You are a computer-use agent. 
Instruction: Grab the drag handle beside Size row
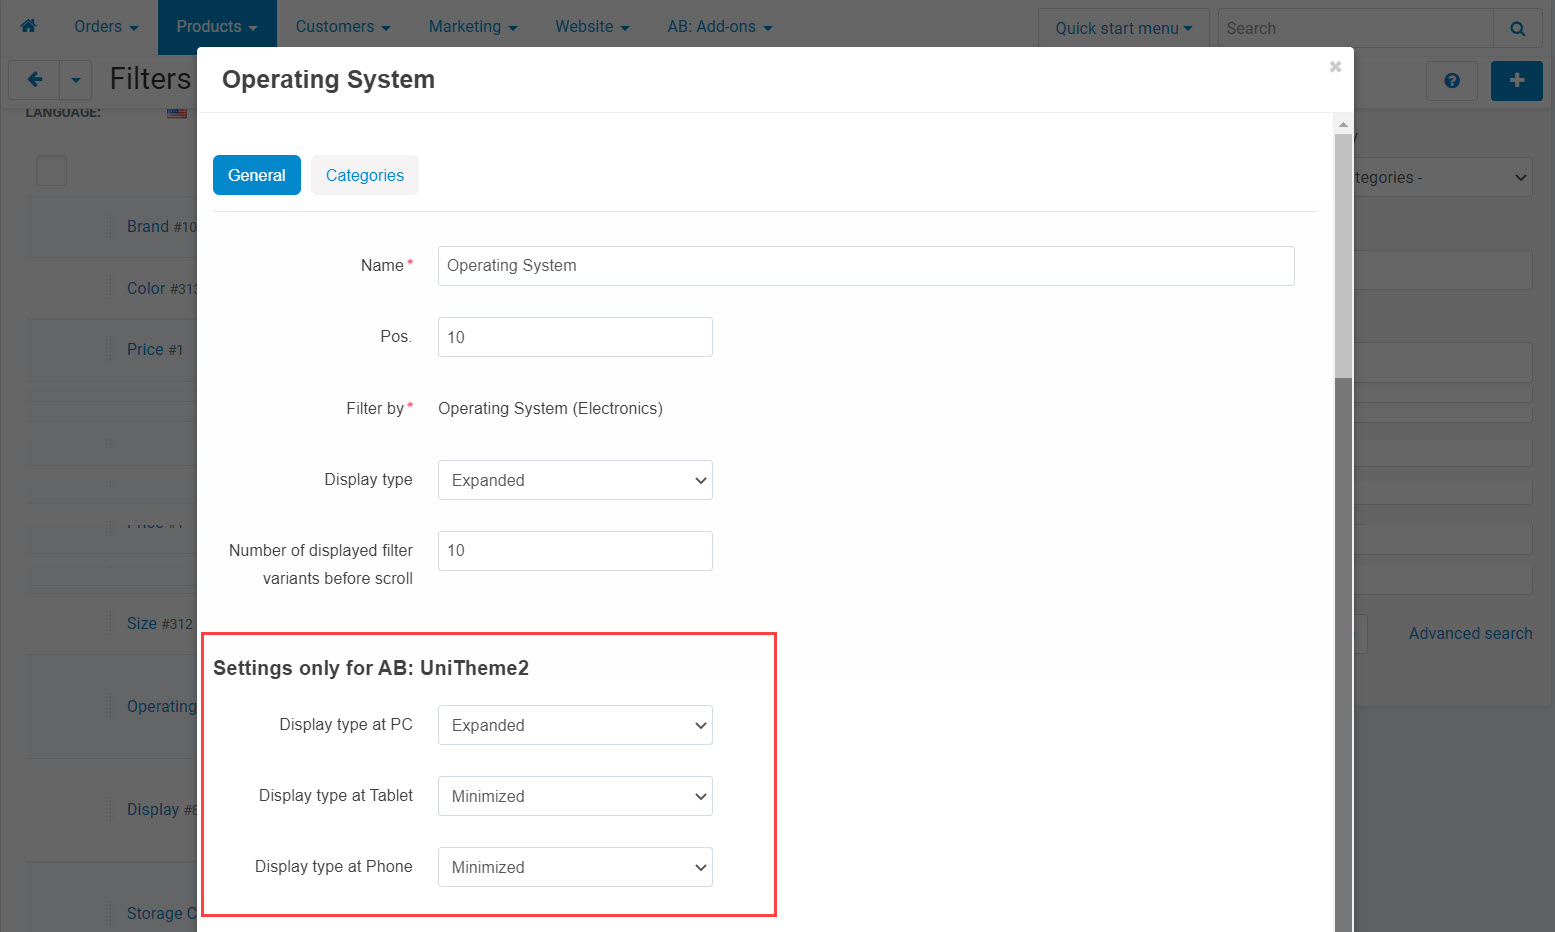109,623
